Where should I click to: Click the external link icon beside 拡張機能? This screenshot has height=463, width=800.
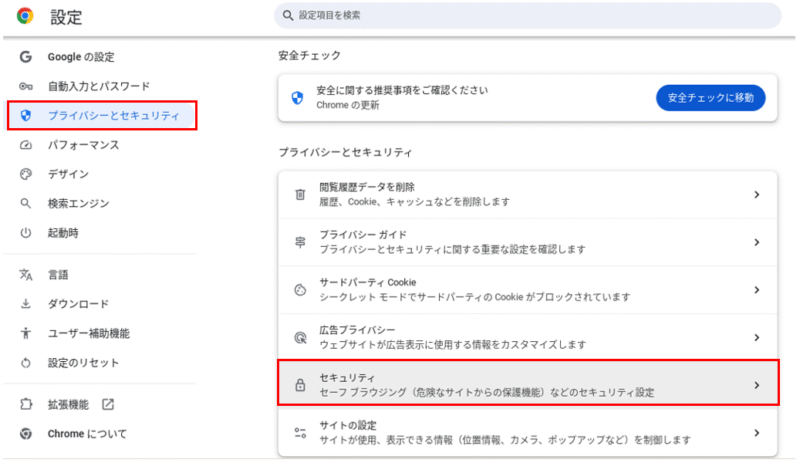click(x=108, y=404)
